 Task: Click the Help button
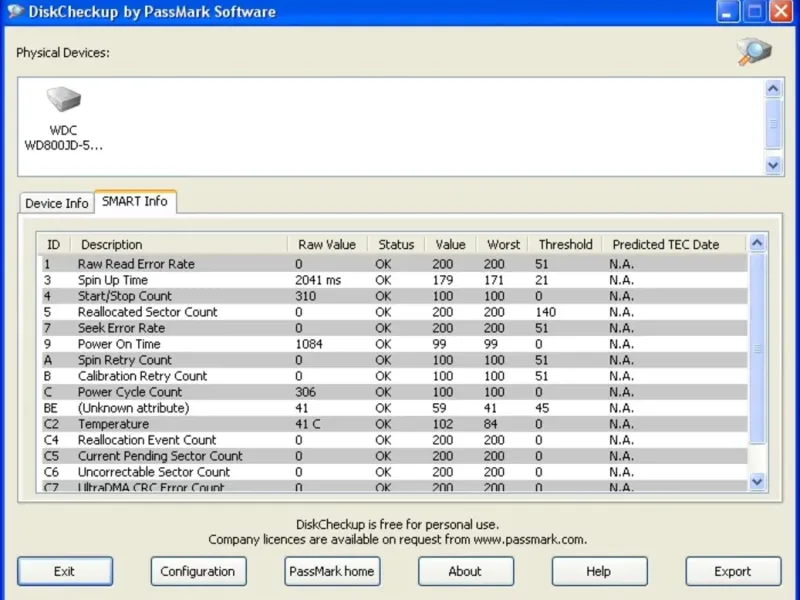(x=598, y=571)
